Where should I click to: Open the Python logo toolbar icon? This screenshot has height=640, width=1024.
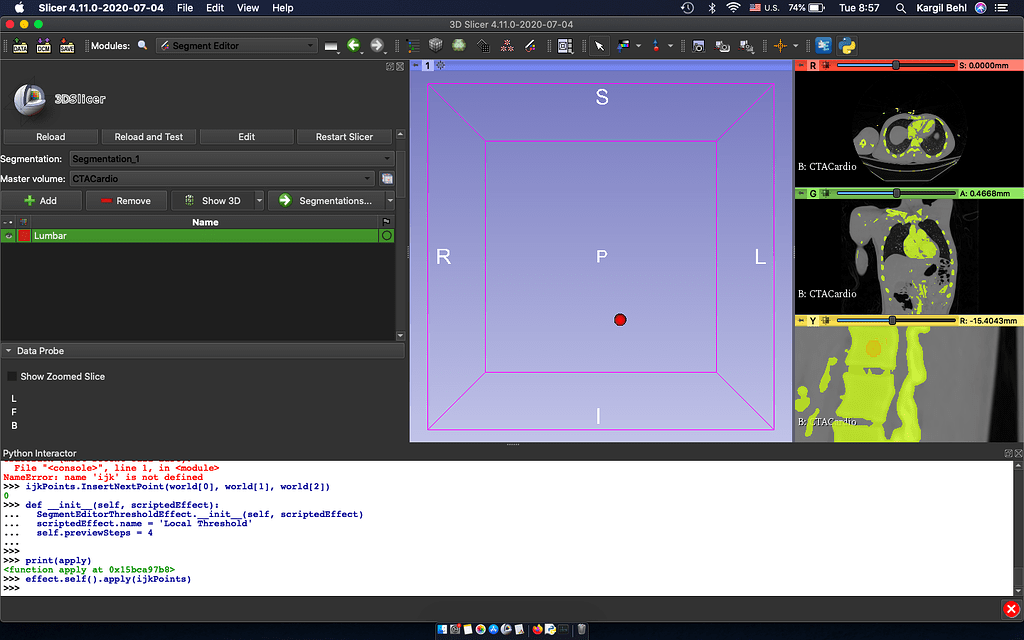(x=847, y=45)
